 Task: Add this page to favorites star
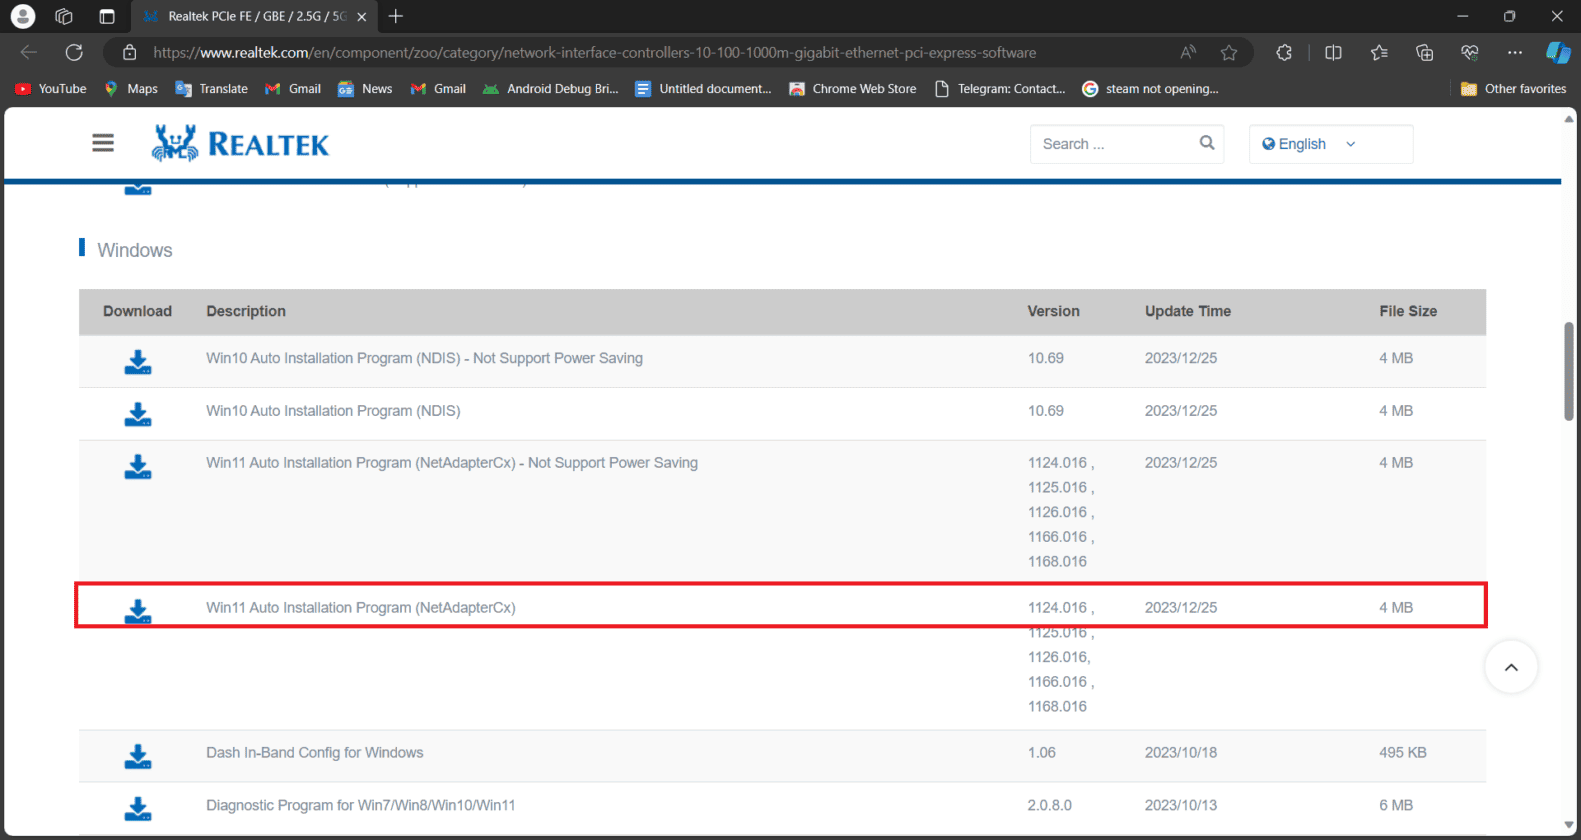(1229, 52)
